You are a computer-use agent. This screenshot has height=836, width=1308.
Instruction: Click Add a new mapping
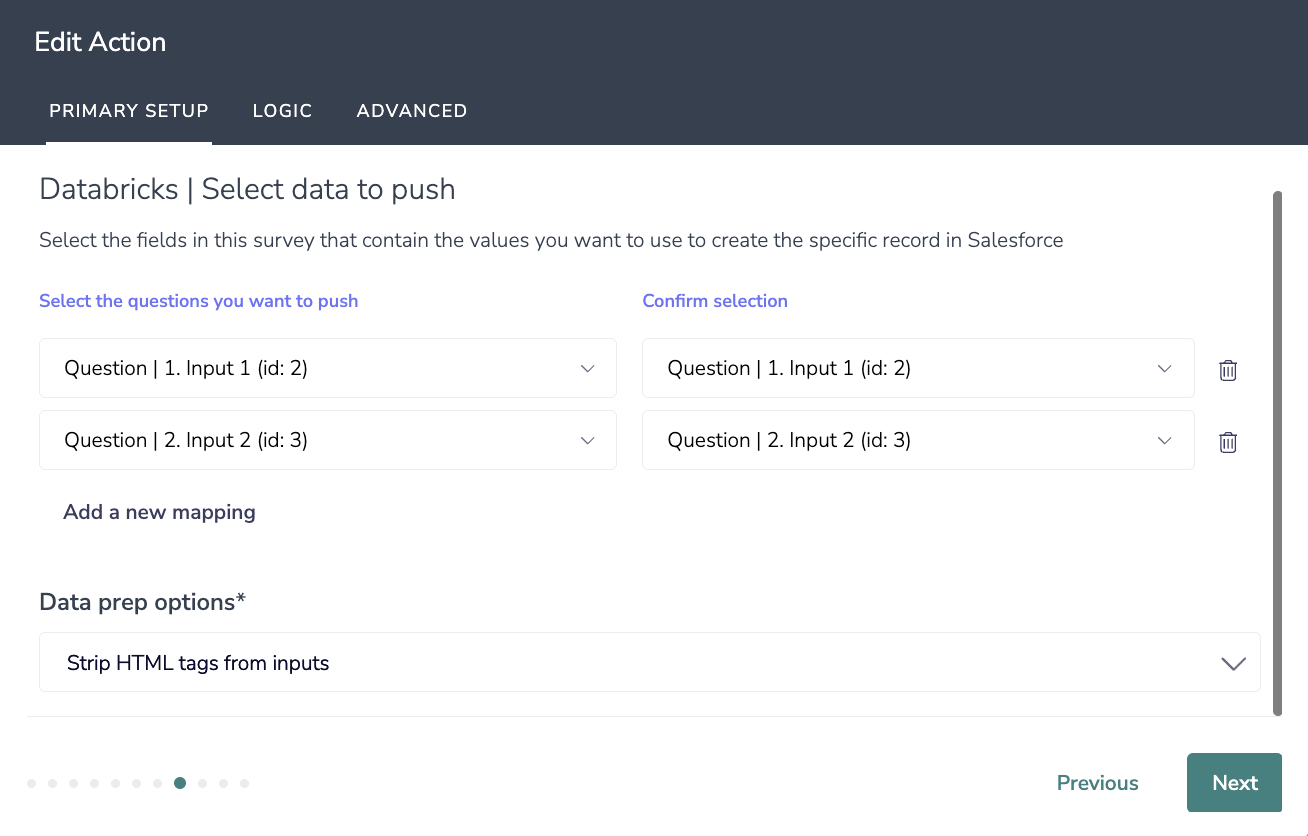point(159,512)
